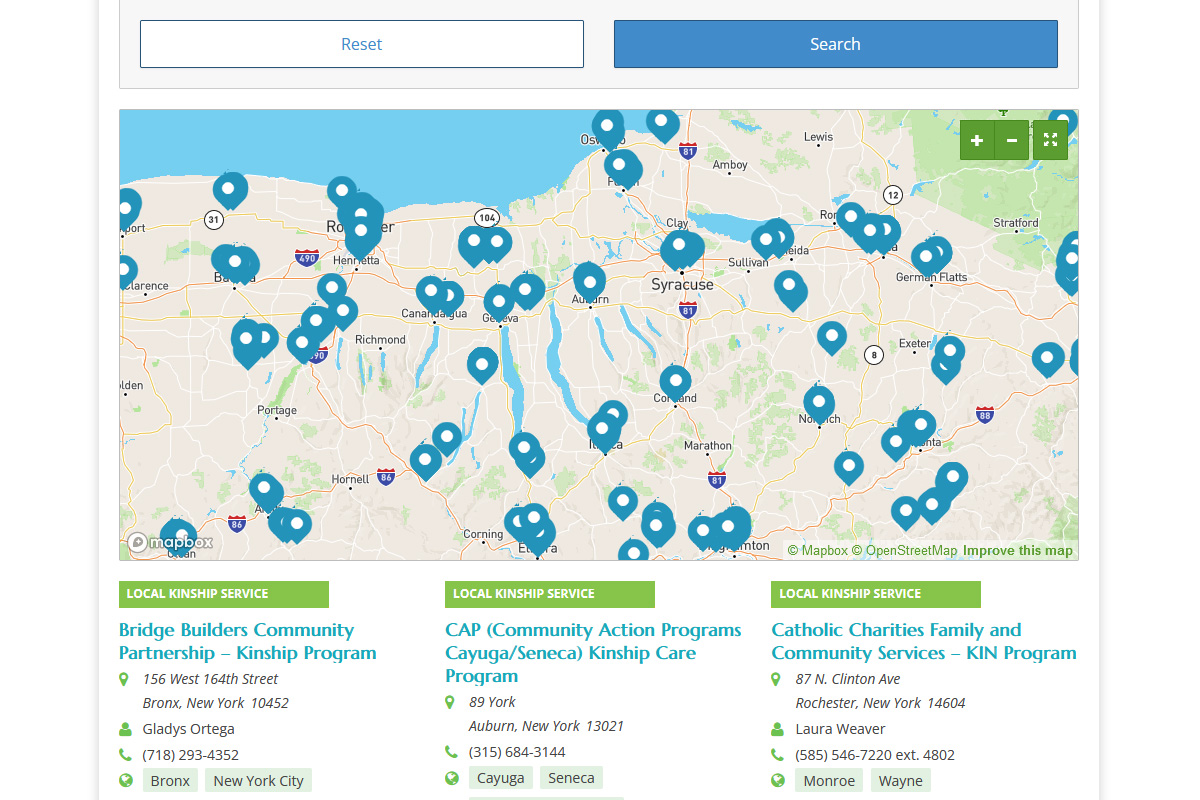Click address text 89 York
1200x800 pixels.
[493, 702]
